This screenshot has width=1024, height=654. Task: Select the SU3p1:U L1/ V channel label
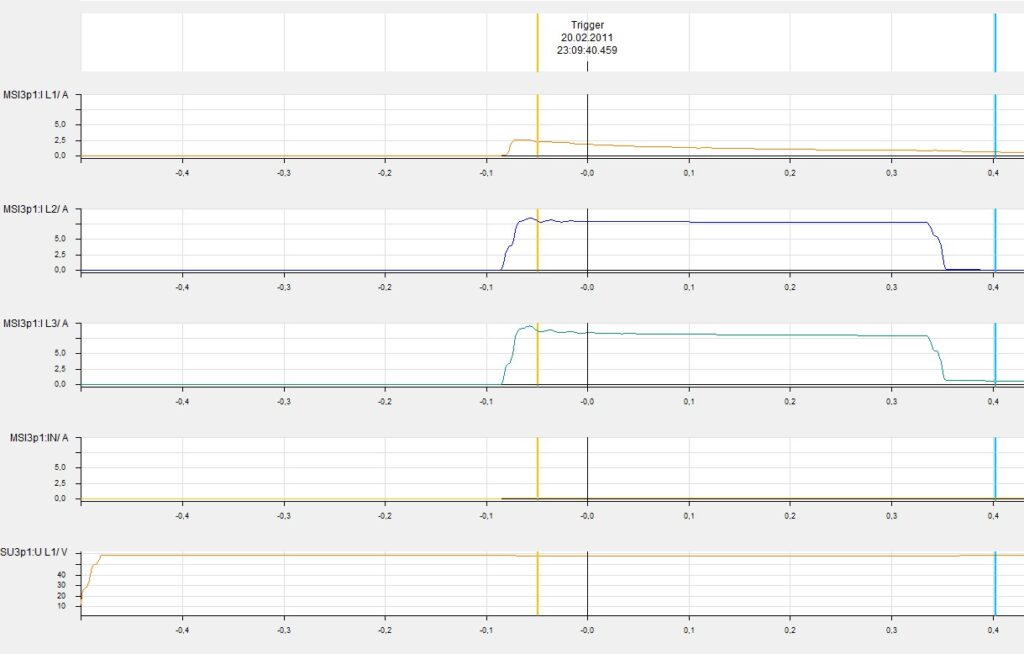tap(40, 552)
